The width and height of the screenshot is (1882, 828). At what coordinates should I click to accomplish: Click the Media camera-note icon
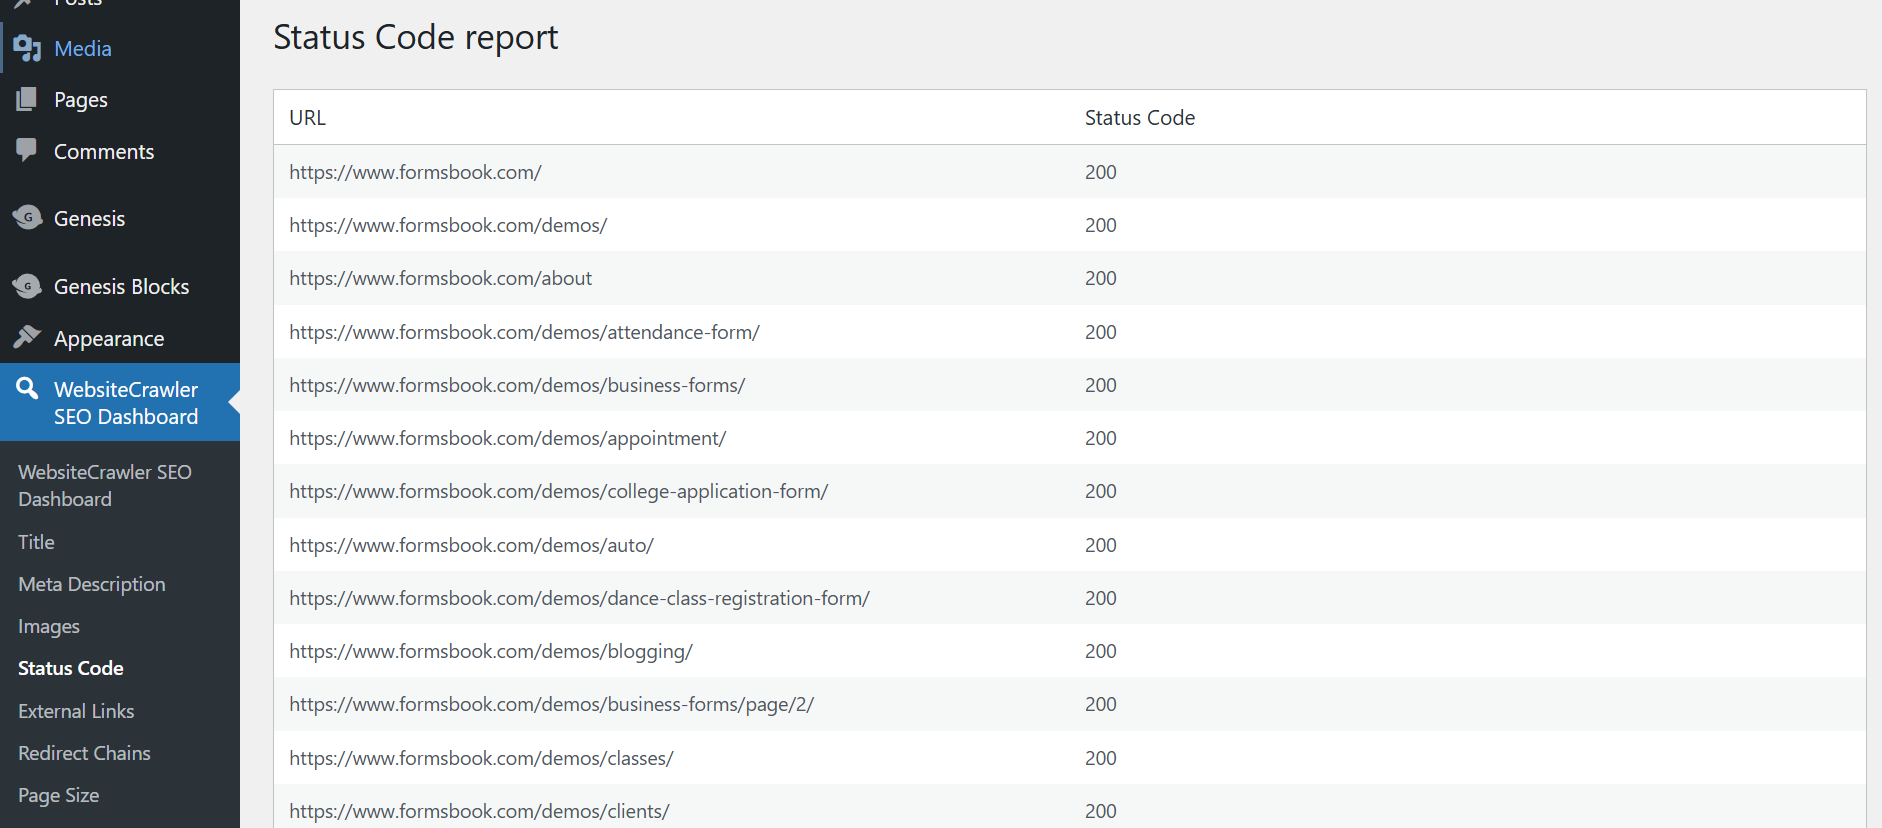pos(27,48)
